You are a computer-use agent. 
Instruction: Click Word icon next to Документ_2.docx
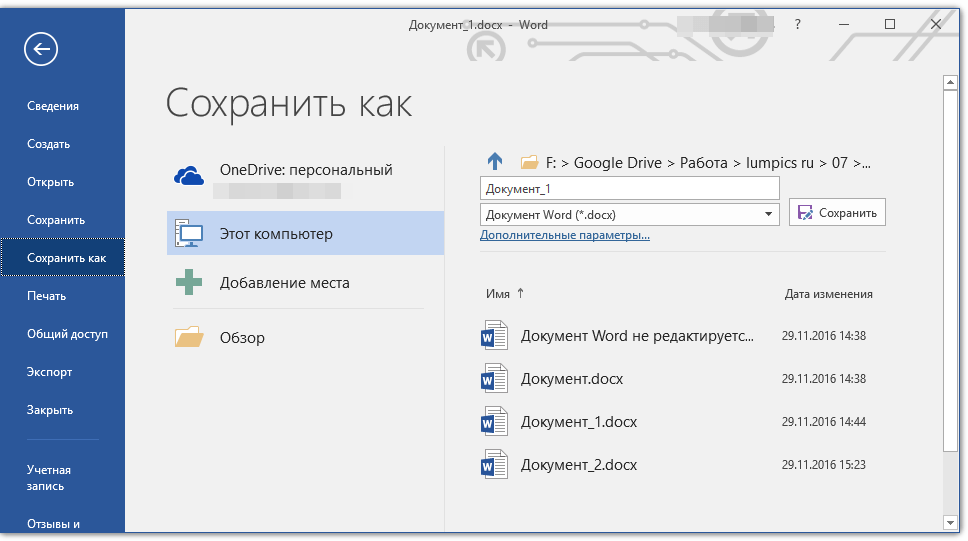(x=495, y=465)
